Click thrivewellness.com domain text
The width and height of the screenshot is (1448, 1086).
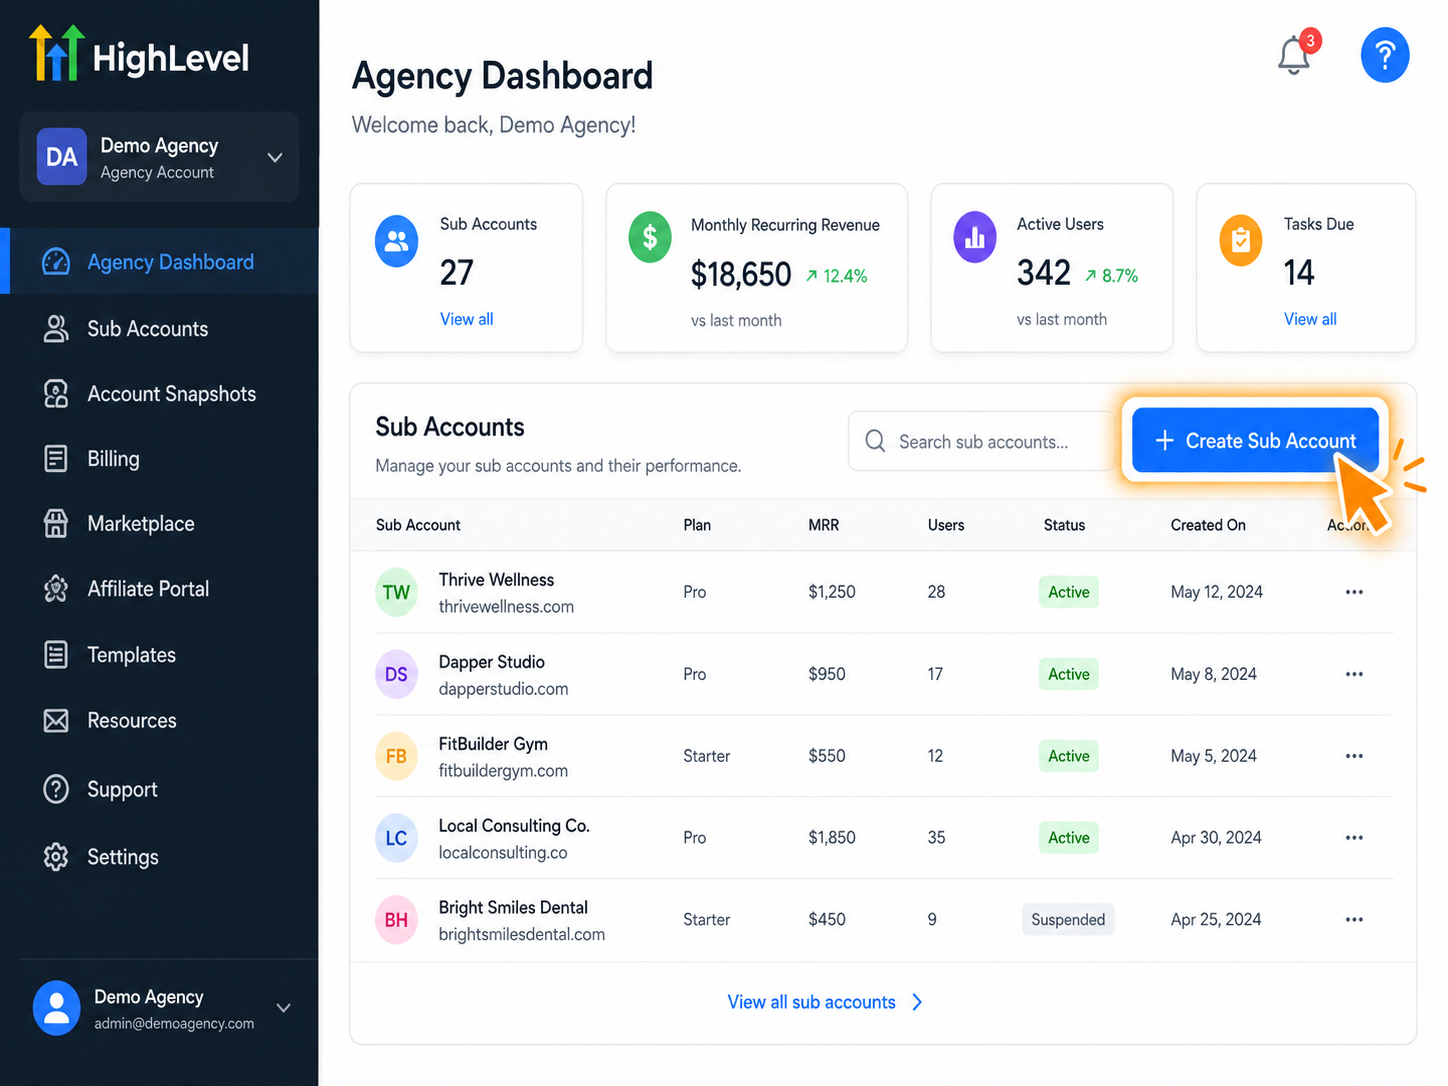[x=506, y=607]
